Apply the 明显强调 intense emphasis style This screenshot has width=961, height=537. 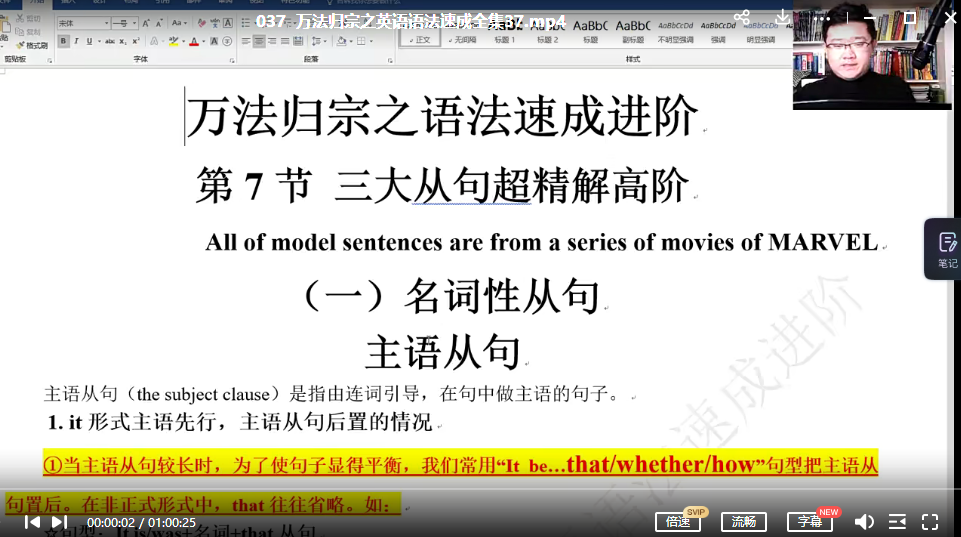761,32
